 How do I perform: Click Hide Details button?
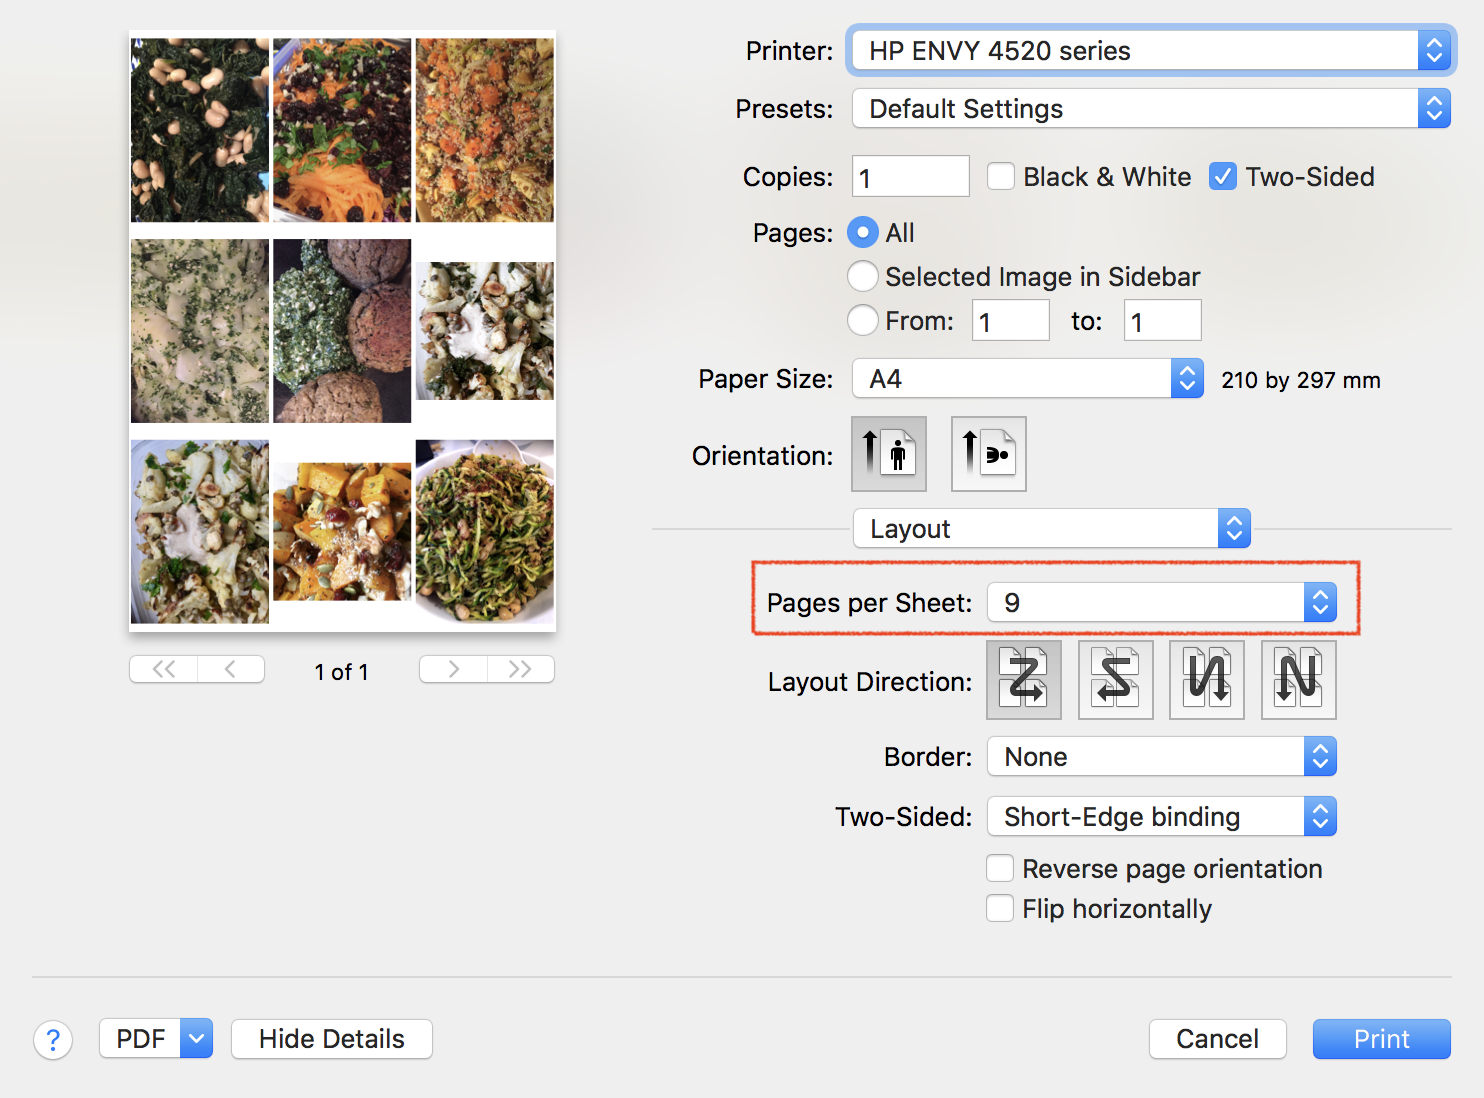point(332,1039)
